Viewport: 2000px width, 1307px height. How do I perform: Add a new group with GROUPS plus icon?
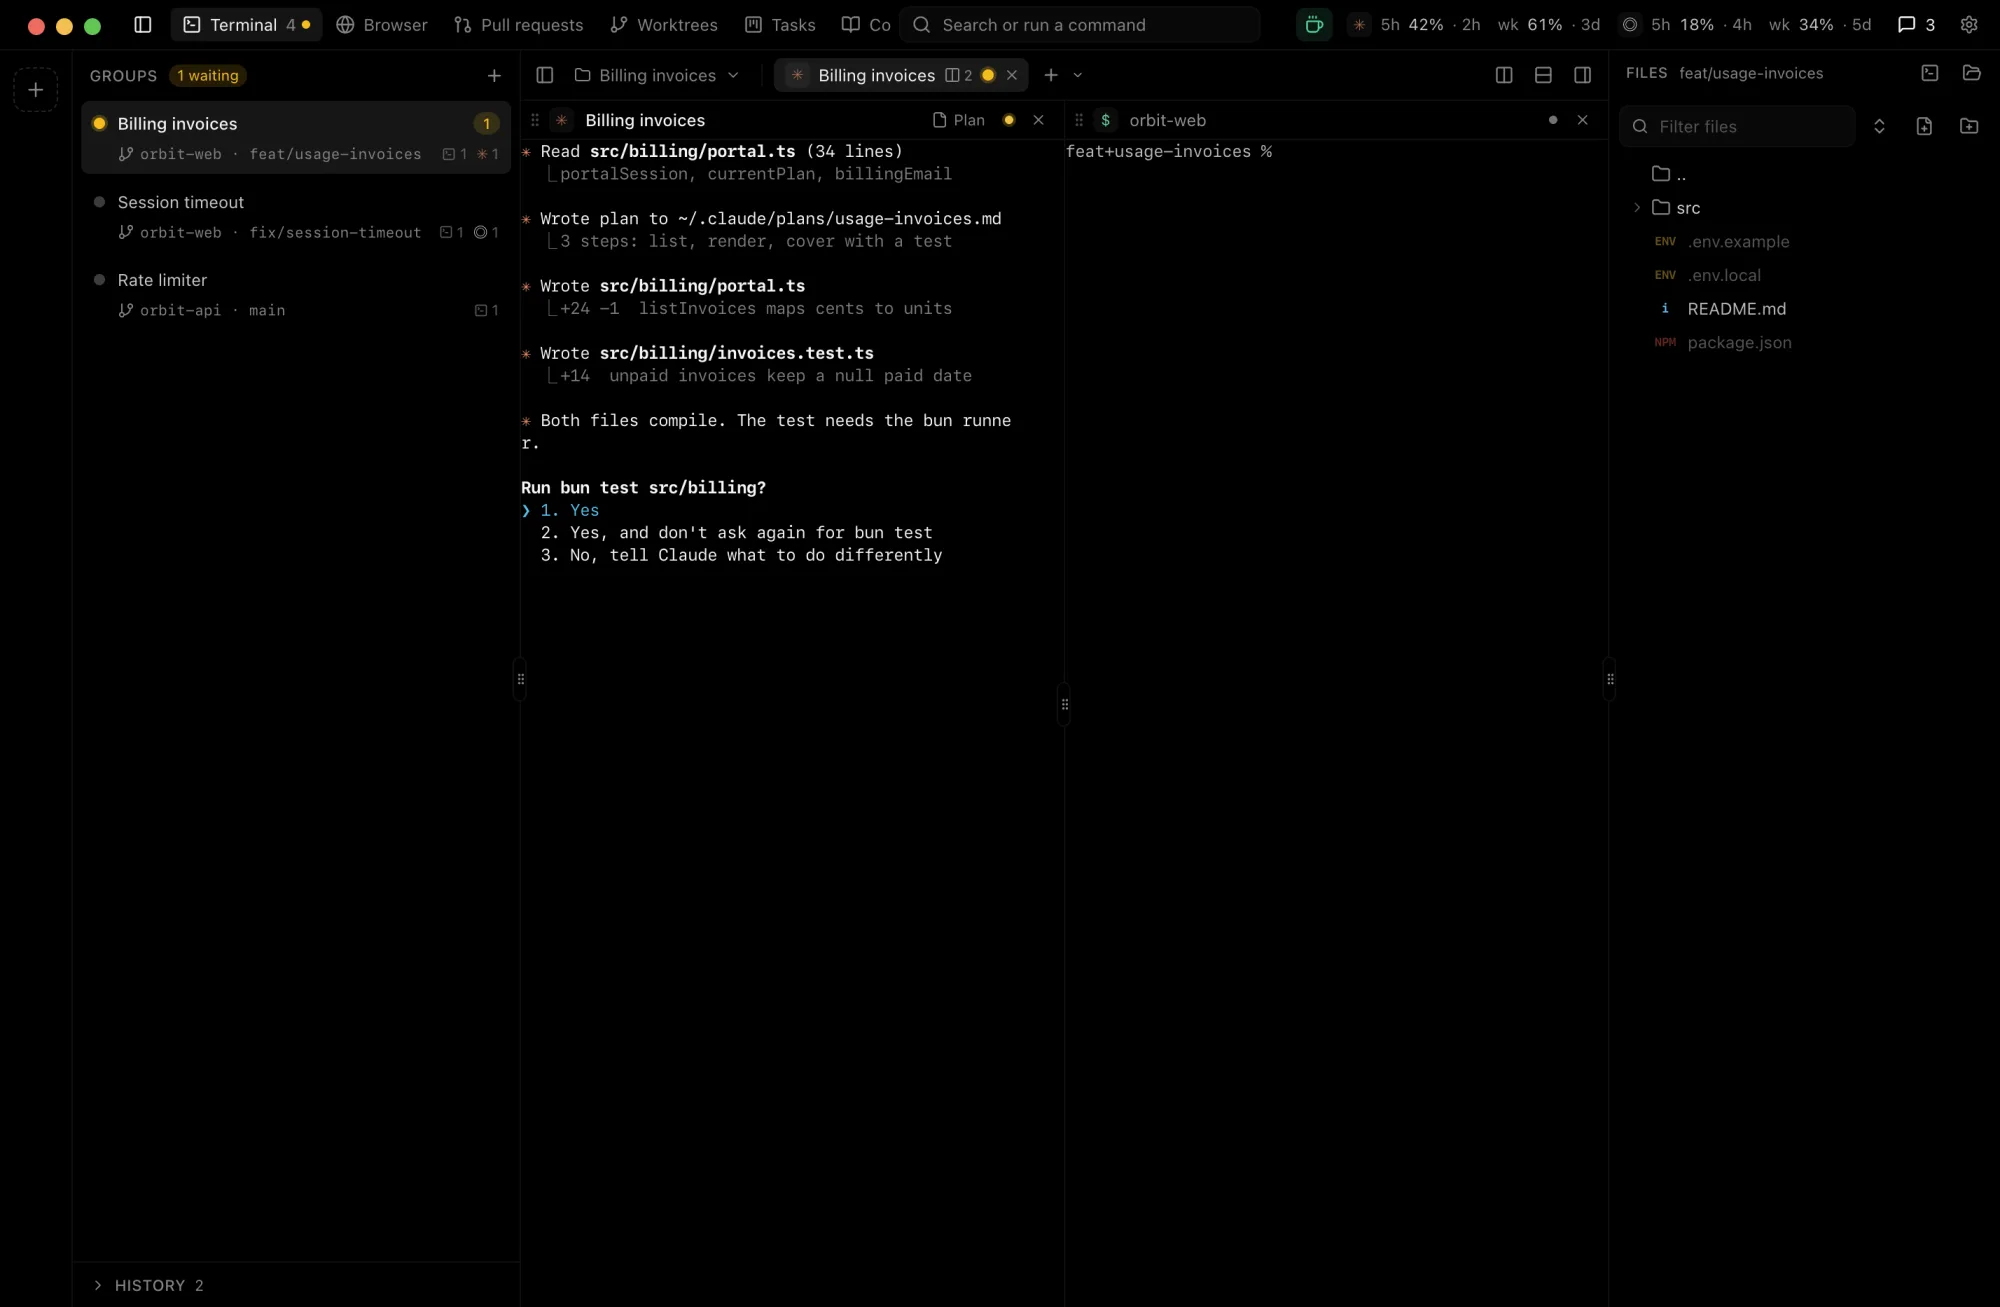[x=494, y=76]
